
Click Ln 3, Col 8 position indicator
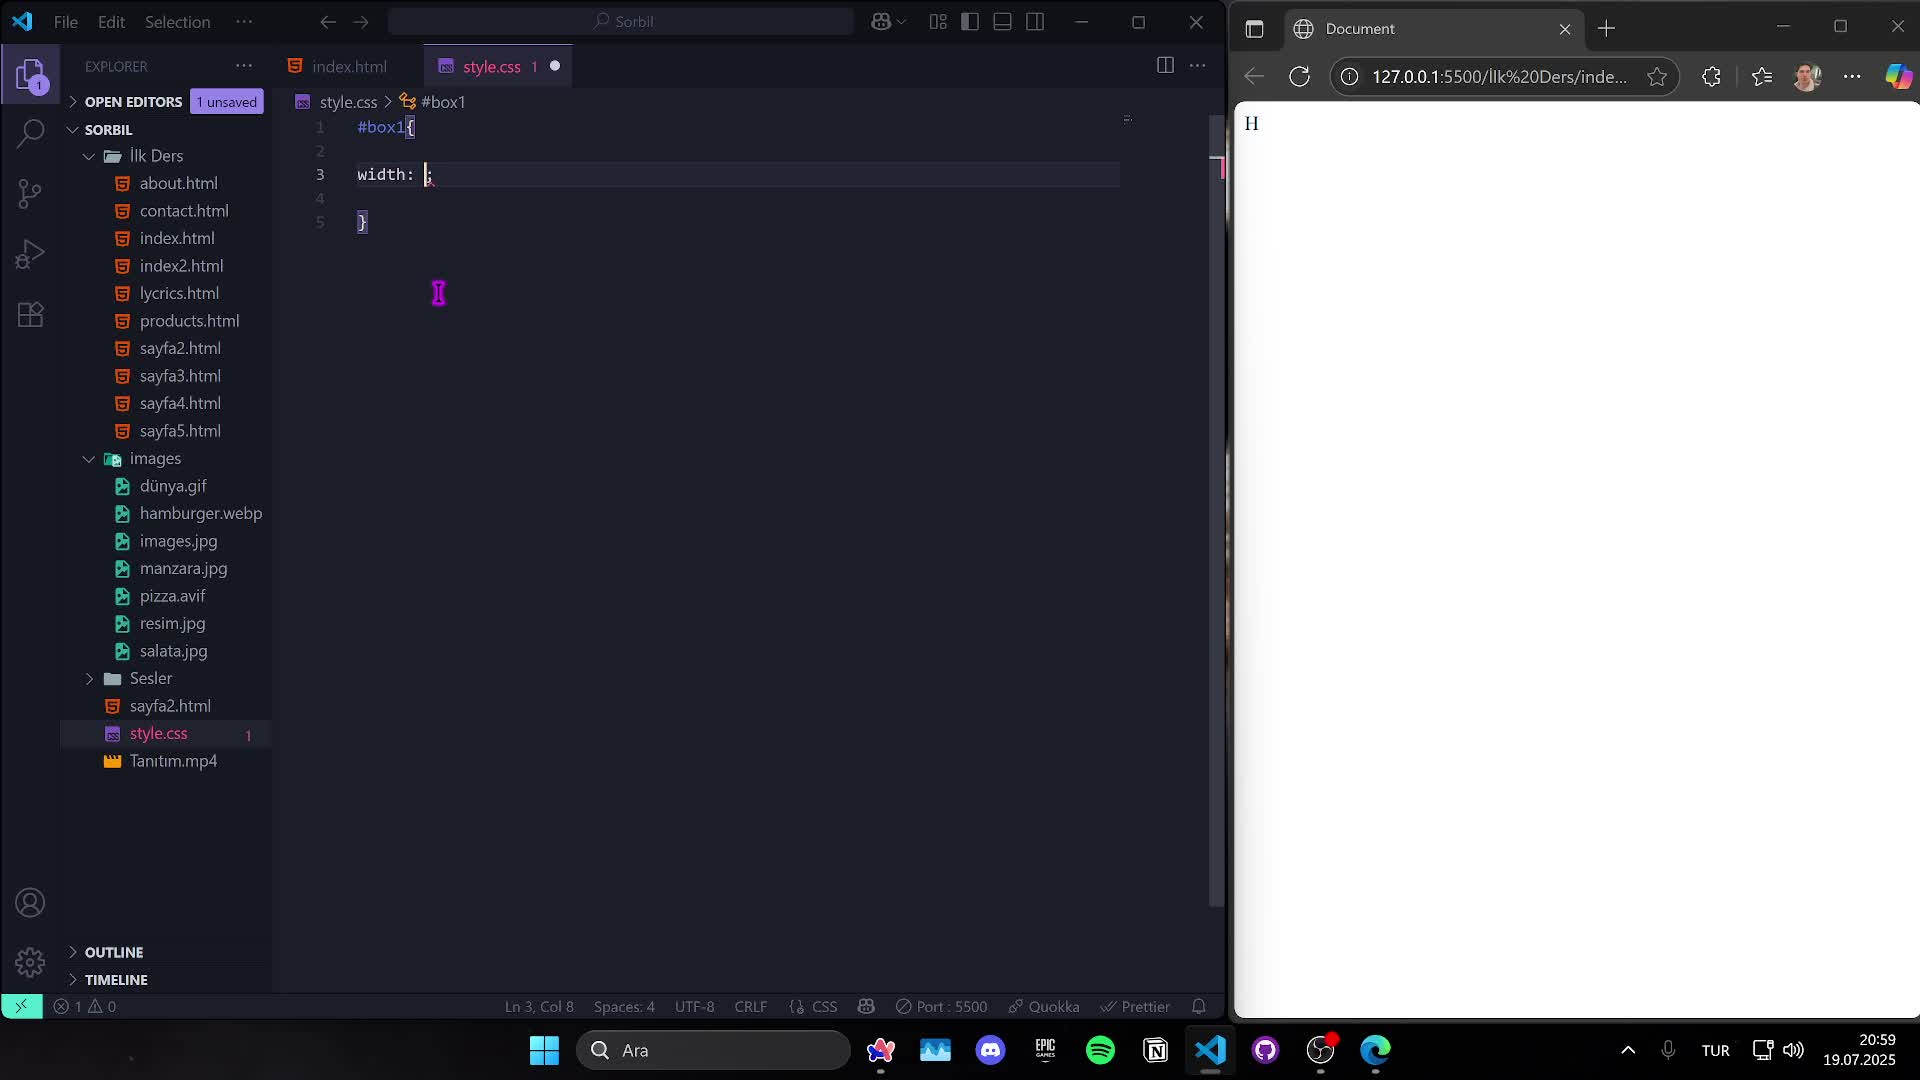(539, 1006)
